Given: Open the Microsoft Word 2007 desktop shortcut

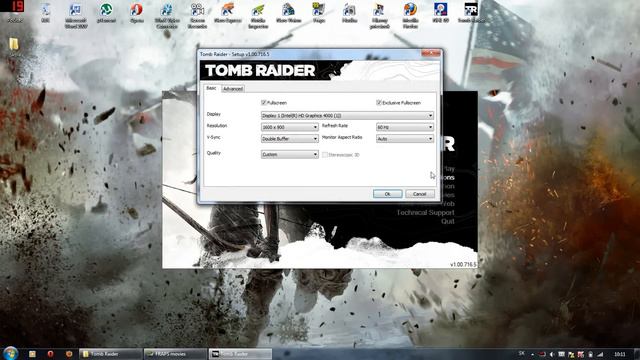Looking at the screenshot, I should coord(76,15).
